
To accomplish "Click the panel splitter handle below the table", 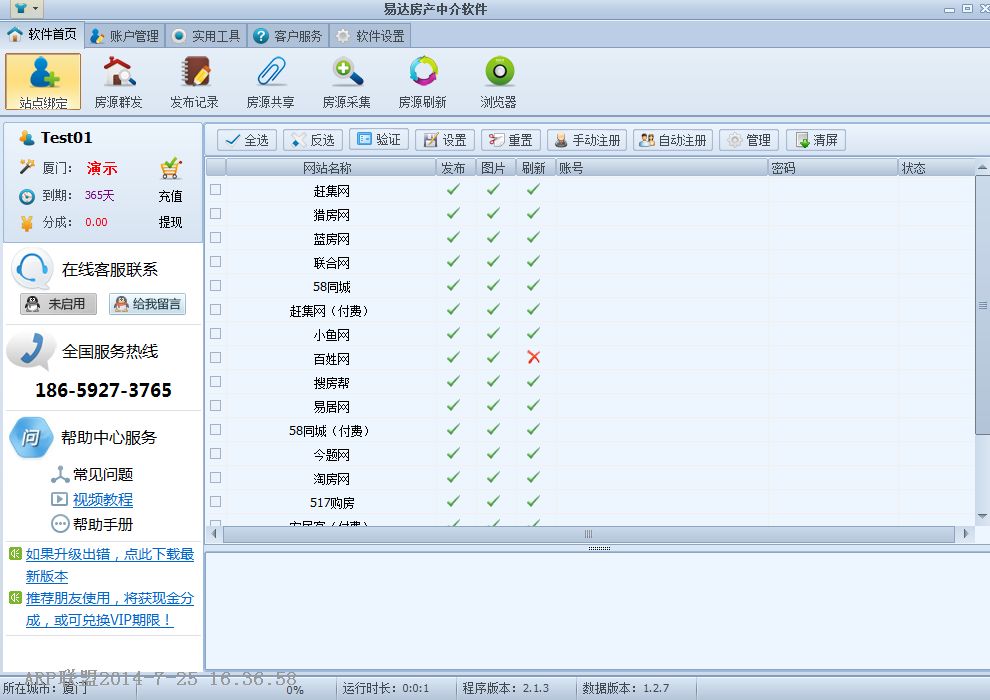I will tap(598, 548).
